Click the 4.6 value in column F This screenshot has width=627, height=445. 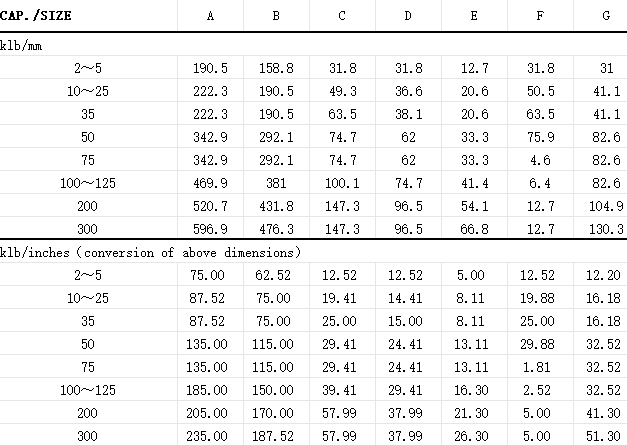pyautogui.click(x=540, y=160)
